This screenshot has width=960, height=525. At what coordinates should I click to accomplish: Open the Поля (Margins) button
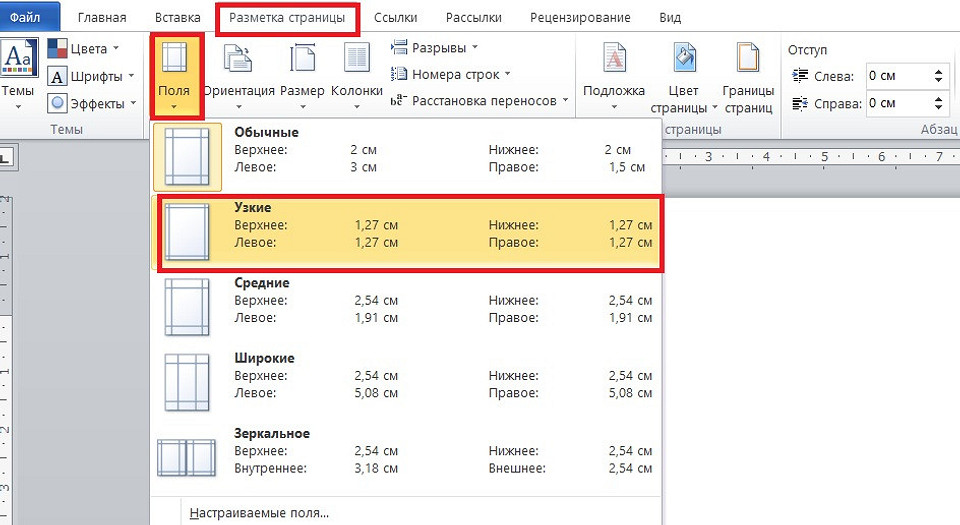pos(176,75)
